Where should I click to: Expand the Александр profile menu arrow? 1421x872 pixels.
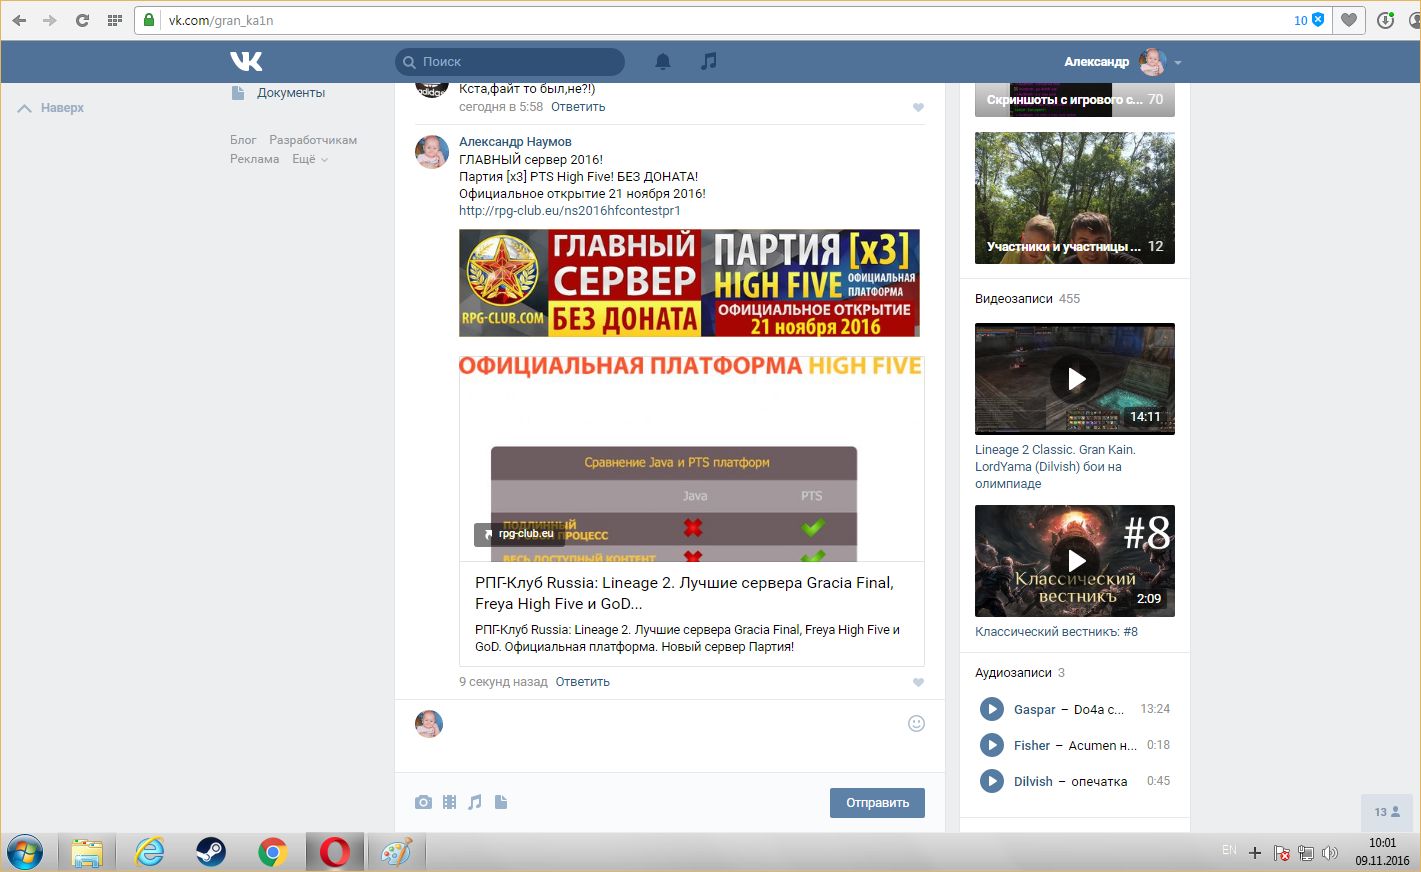point(1178,63)
